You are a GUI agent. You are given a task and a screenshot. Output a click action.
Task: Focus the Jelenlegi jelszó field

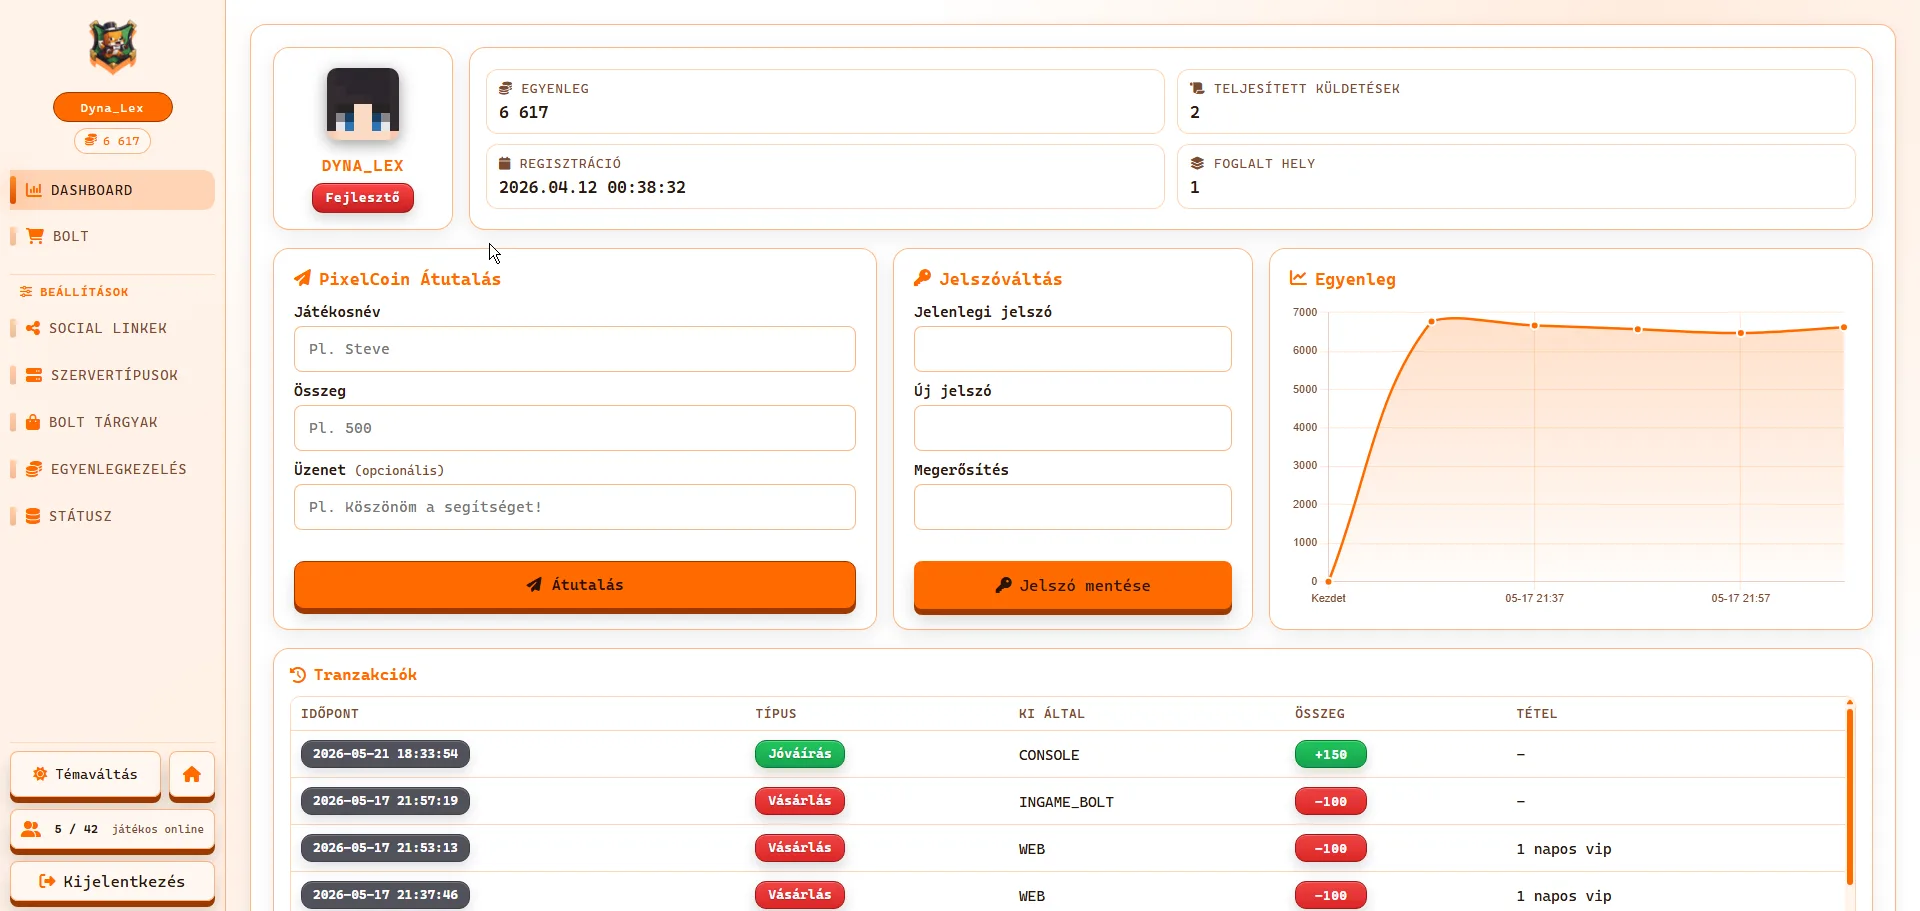click(1073, 349)
